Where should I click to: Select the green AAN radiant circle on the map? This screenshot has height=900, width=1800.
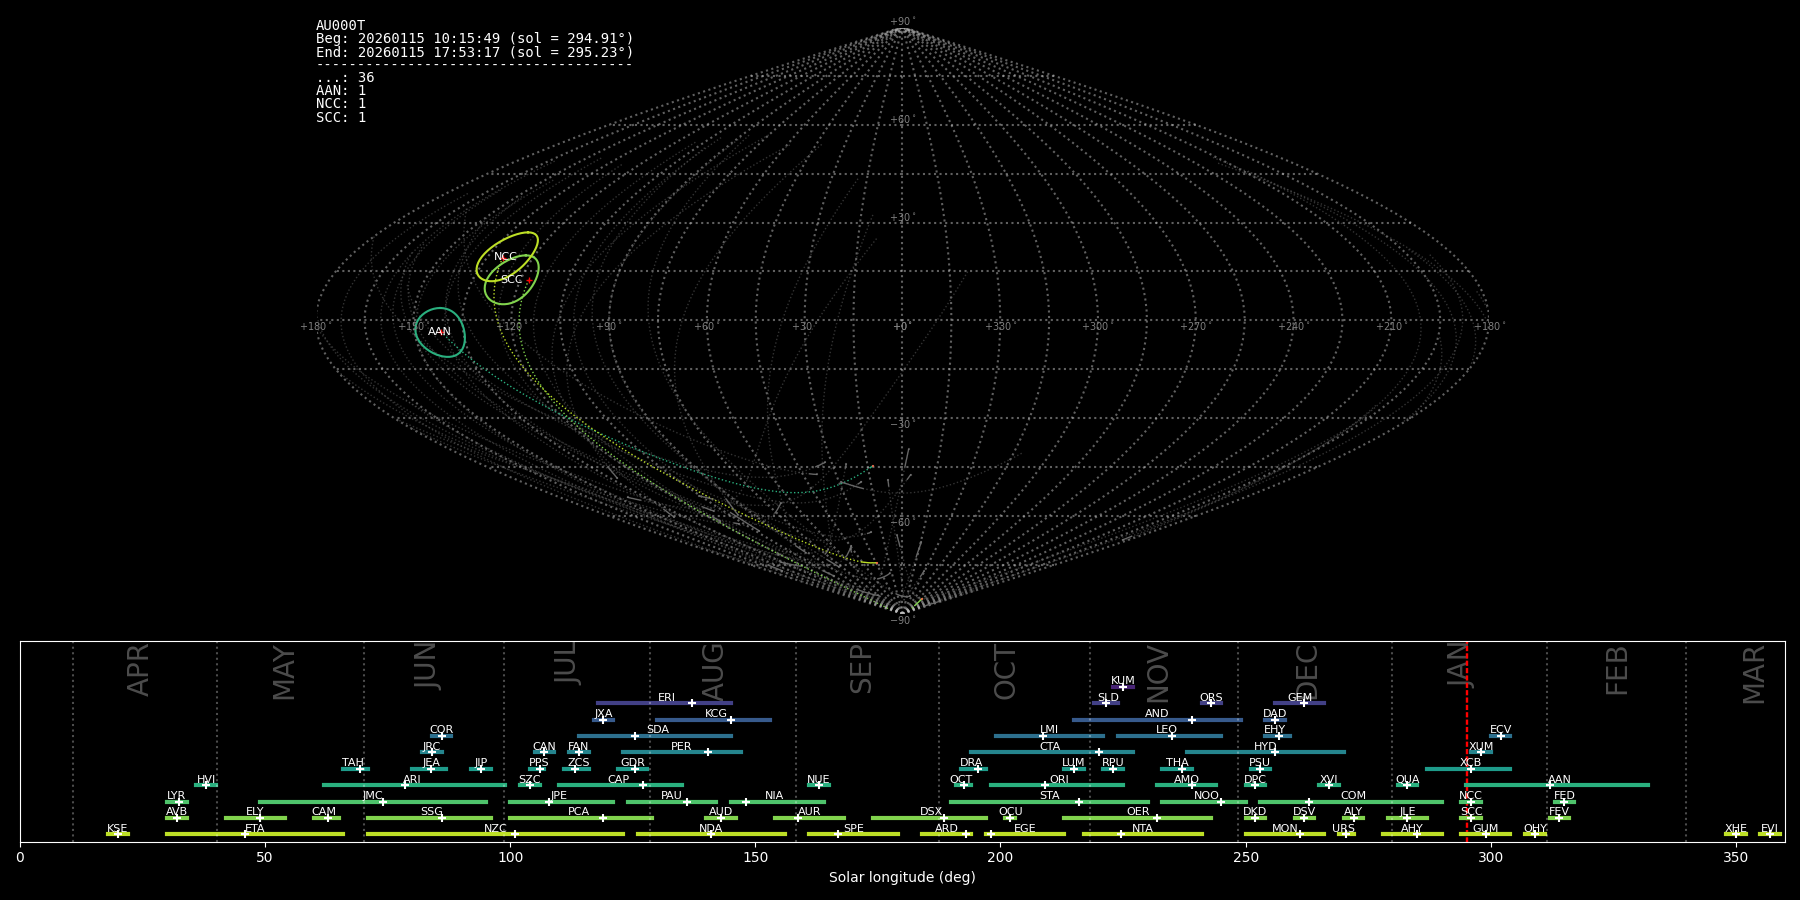pos(439,332)
